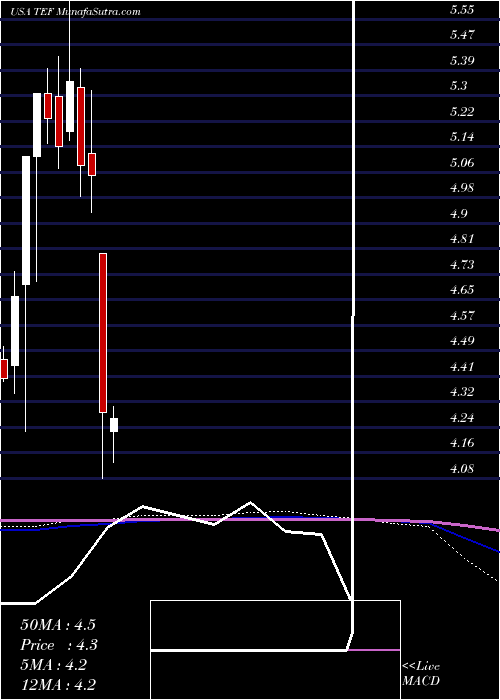Viewport: 500px width, 700px height.
Task: Click the tall red candlestick falling to 4.3
Action: (103, 333)
